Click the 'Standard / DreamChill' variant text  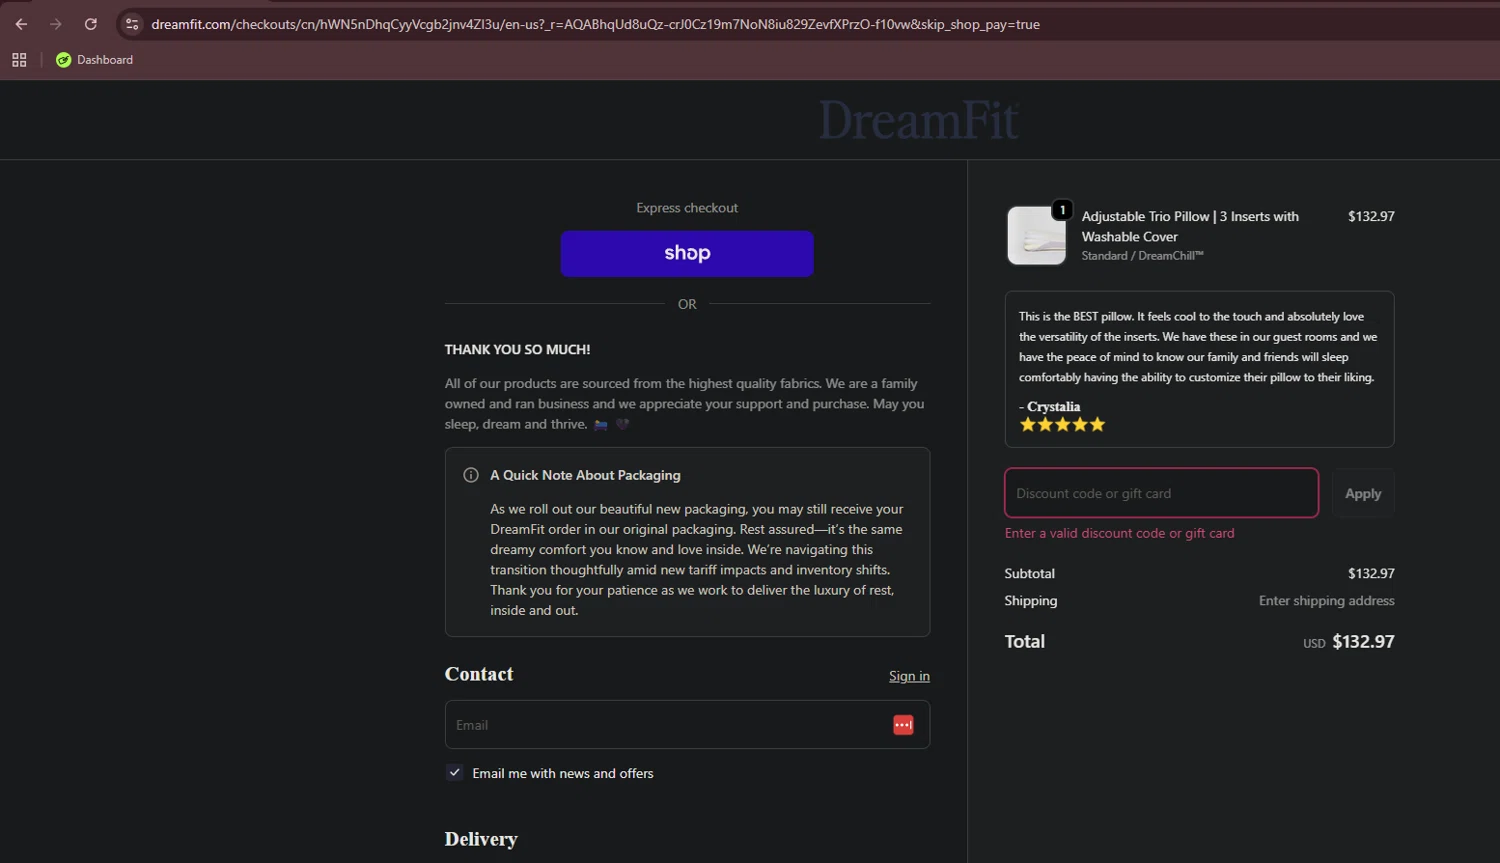(1142, 256)
